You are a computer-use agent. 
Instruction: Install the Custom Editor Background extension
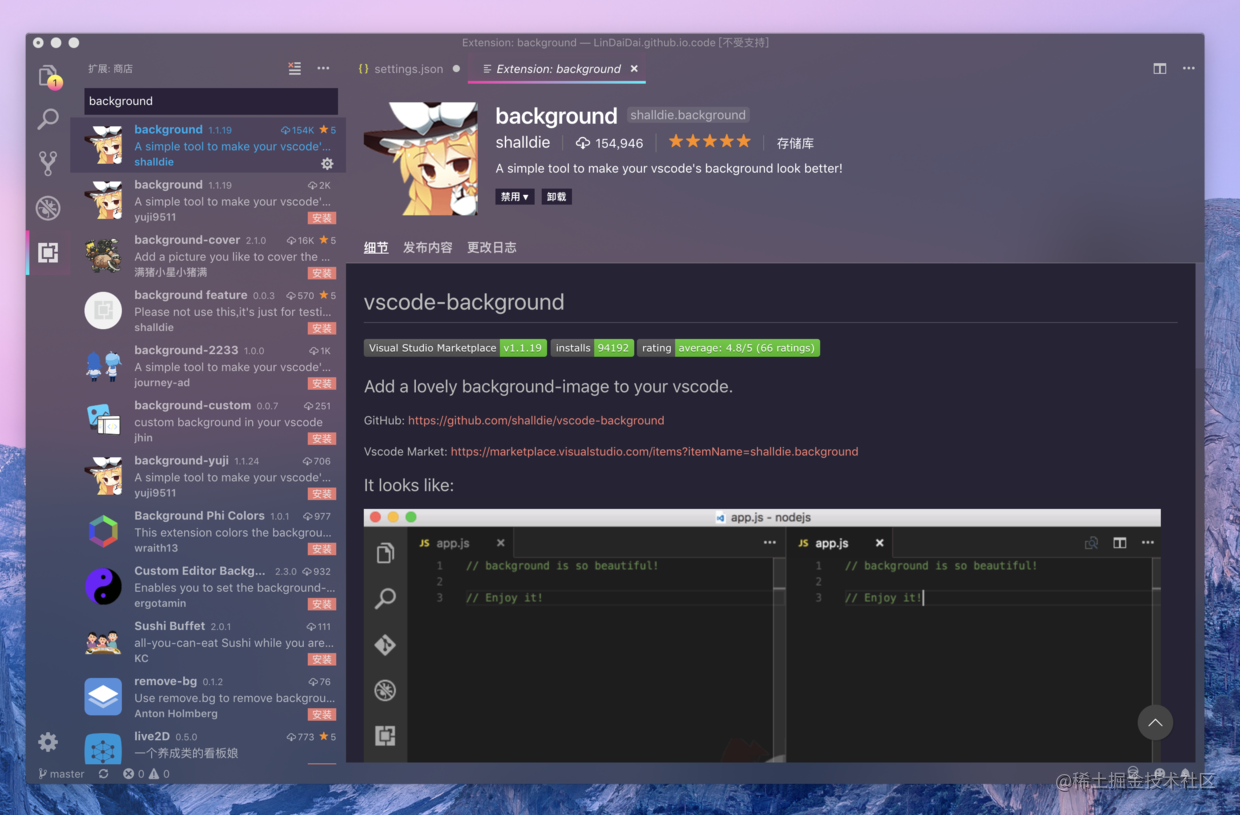pyautogui.click(x=322, y=604)
